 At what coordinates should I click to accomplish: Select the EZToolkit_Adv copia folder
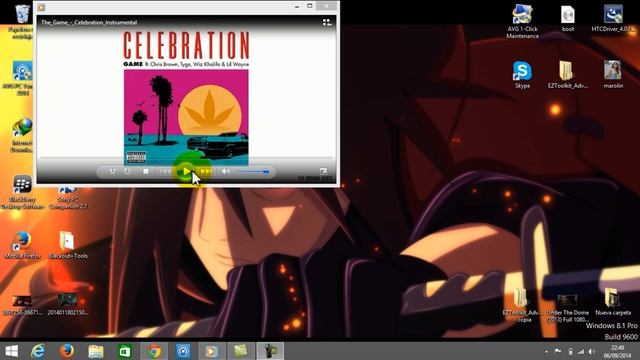click(x=522, y=305)
